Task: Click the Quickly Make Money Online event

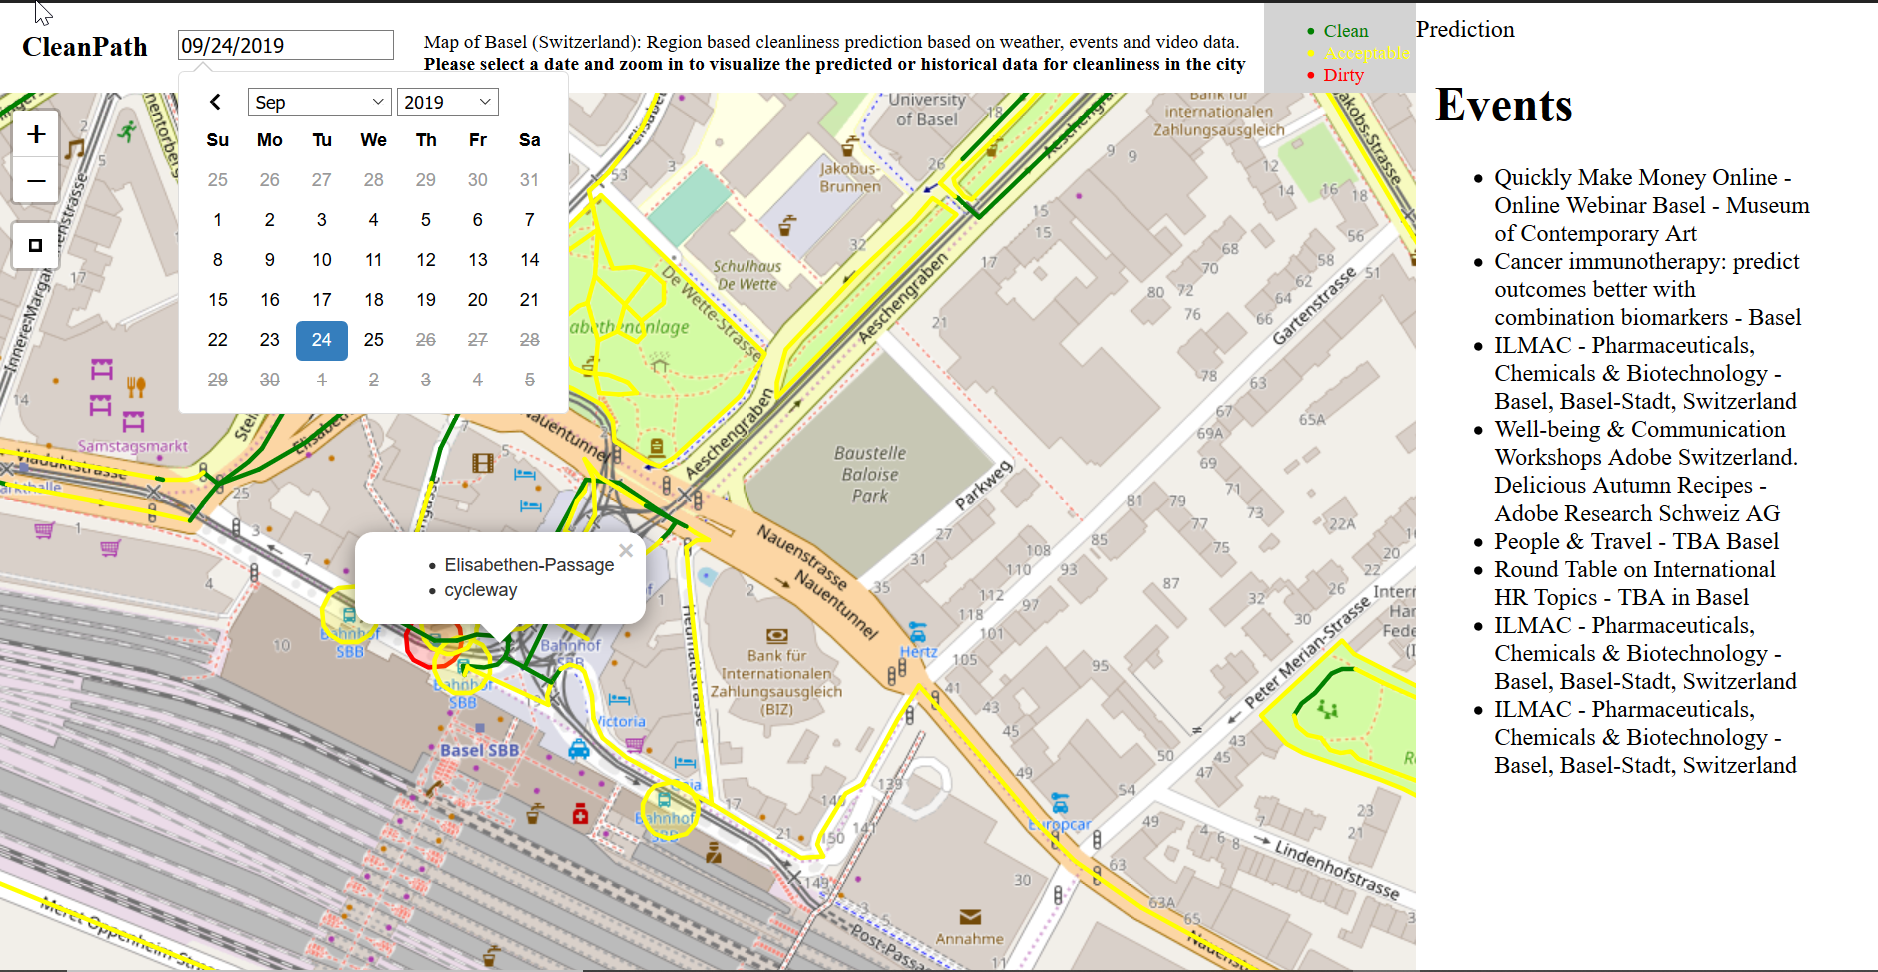Action: pyautogui.click(x=1652, y=205)
